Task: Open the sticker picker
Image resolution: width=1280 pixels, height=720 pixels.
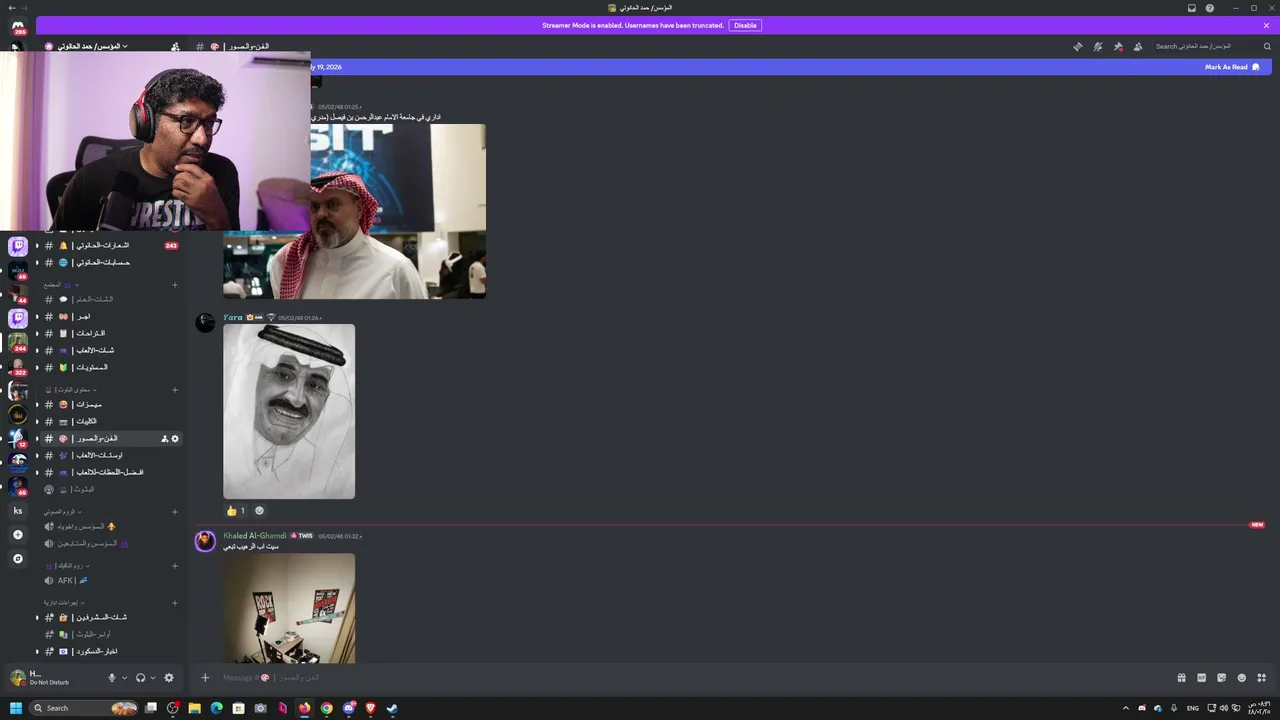Action: [1221, 678]
